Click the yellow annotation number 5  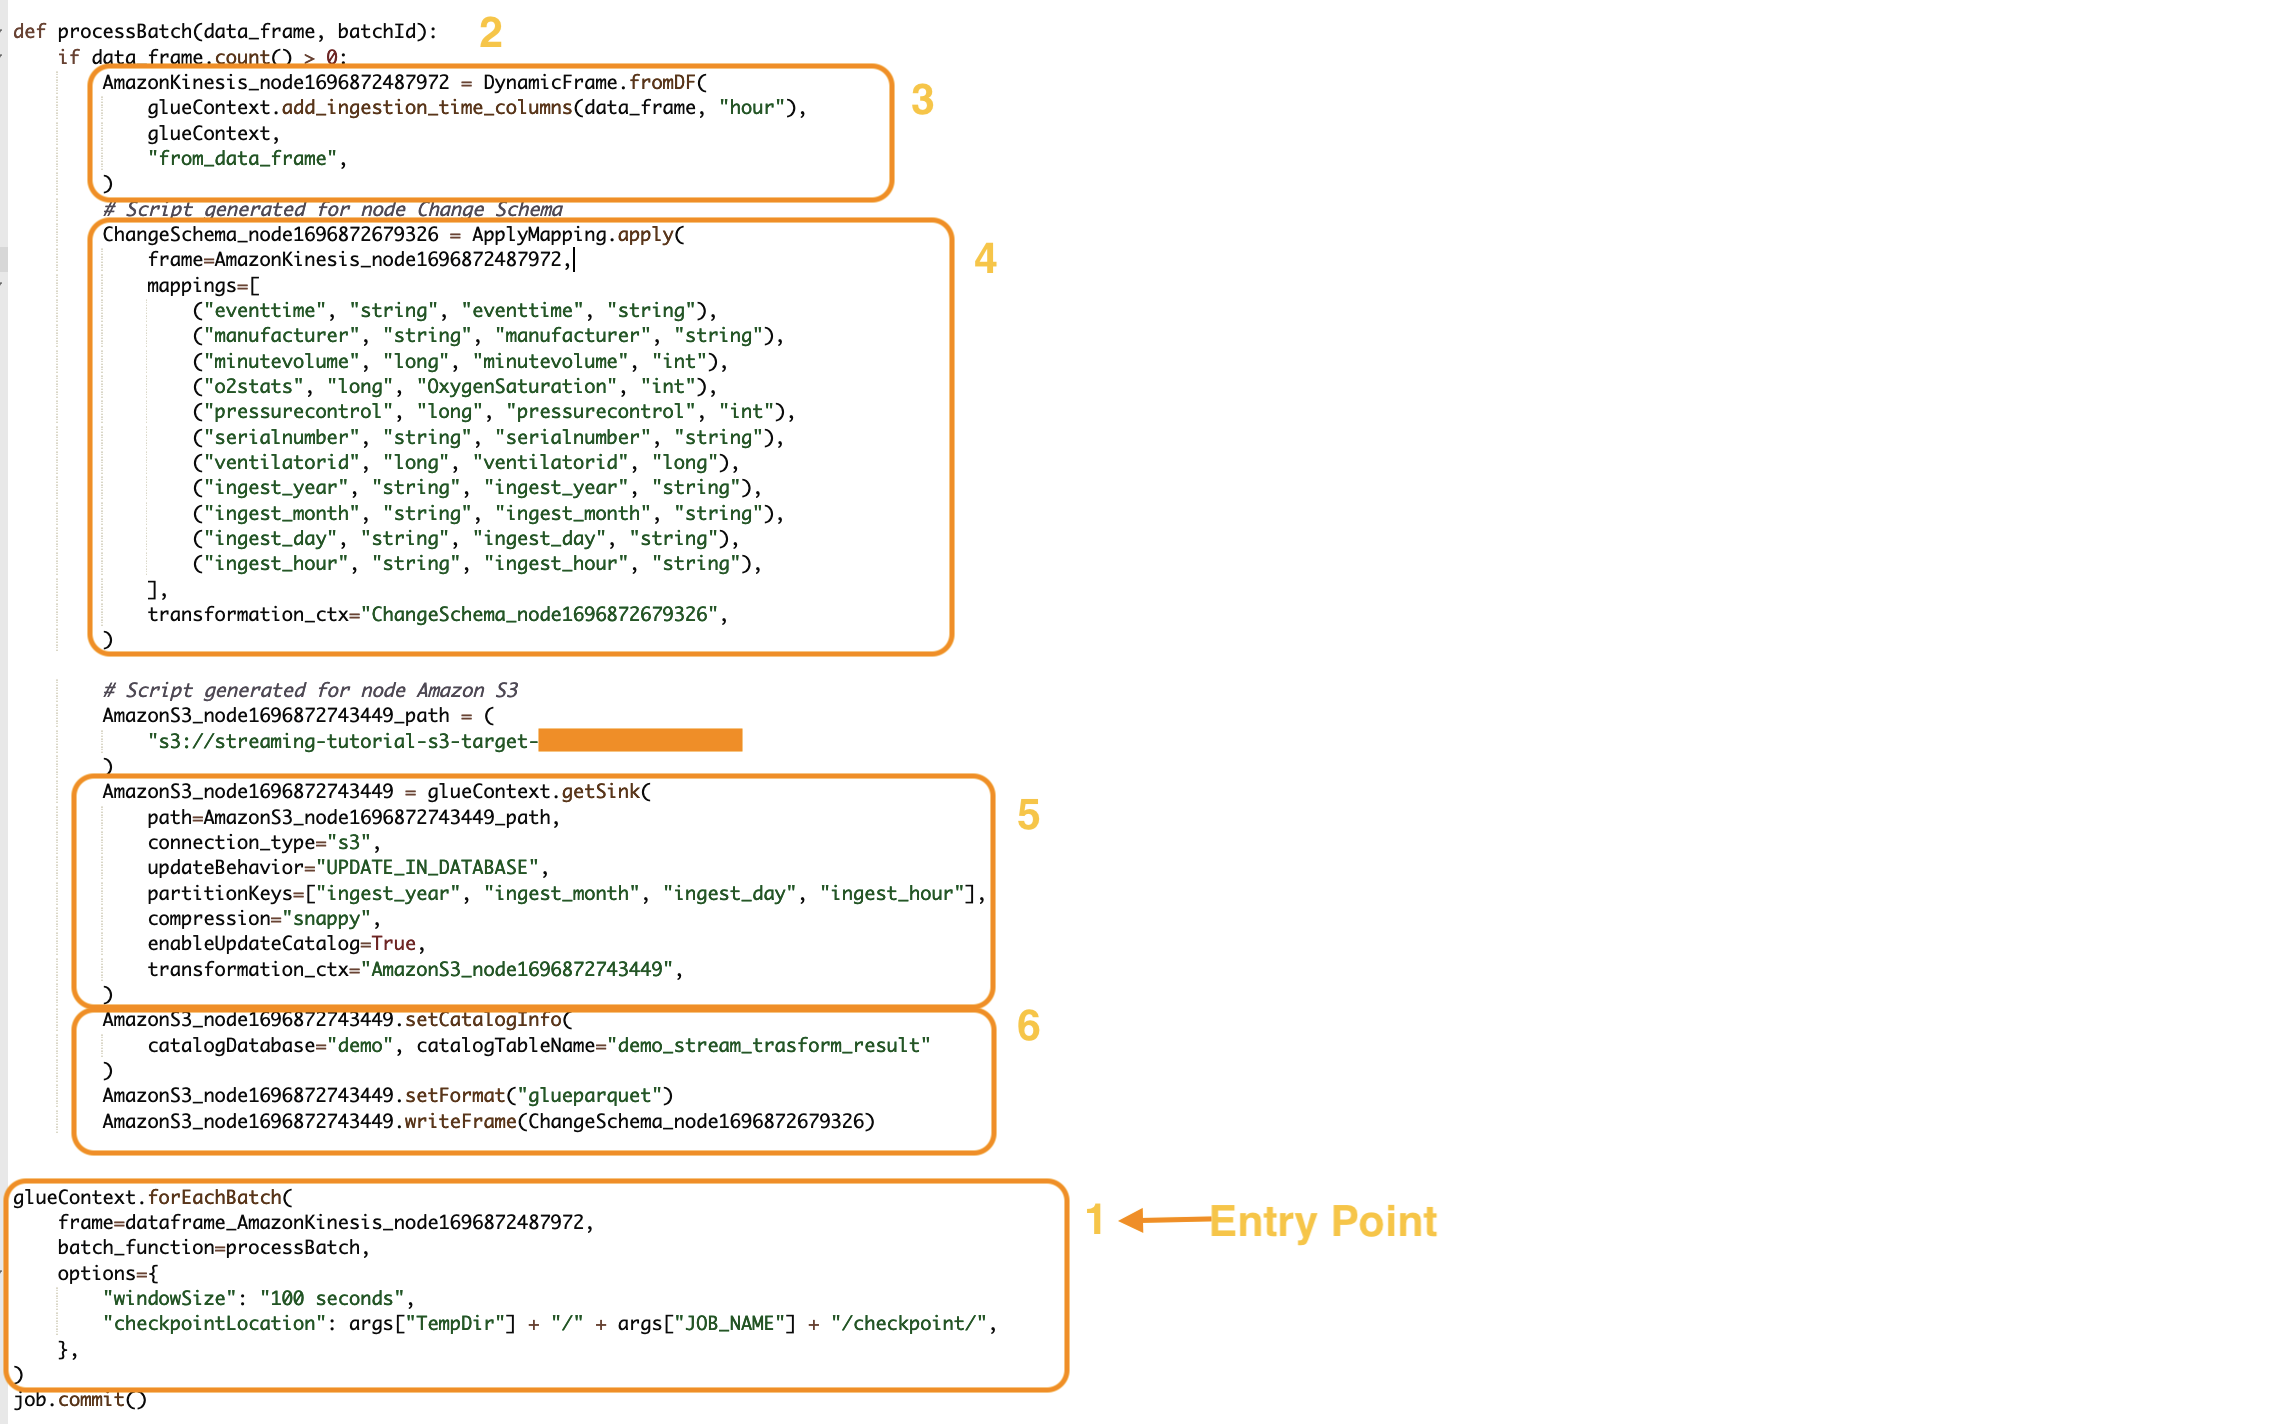[x=1028, y=815]
